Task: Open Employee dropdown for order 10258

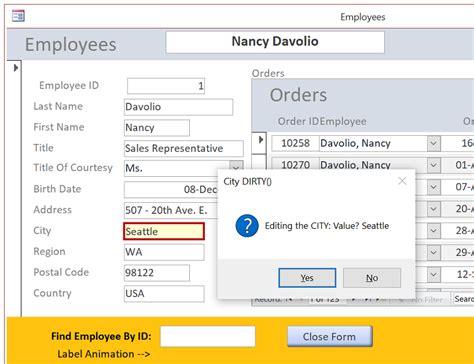Action: pos(433,143)
